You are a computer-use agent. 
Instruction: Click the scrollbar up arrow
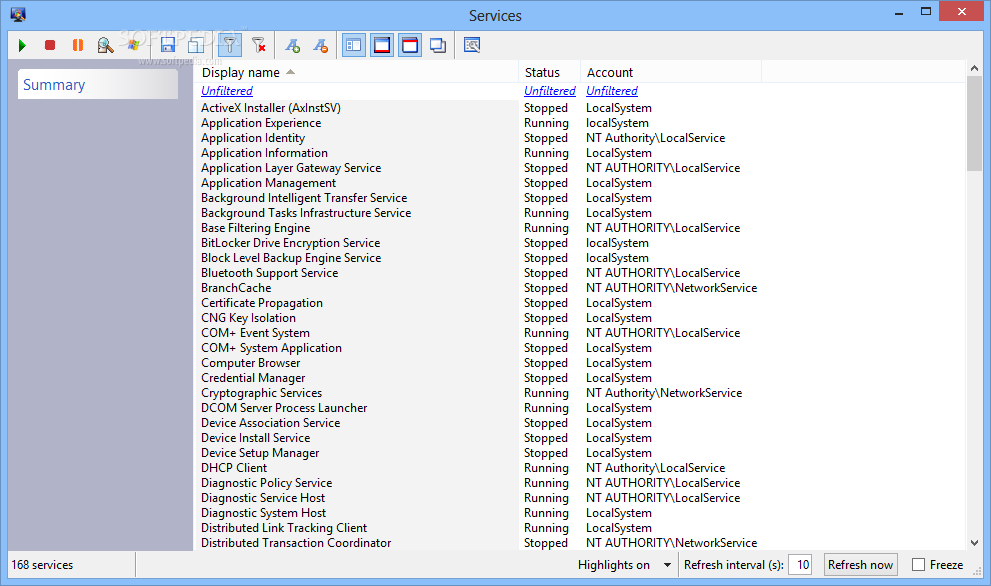click(974, 68)
